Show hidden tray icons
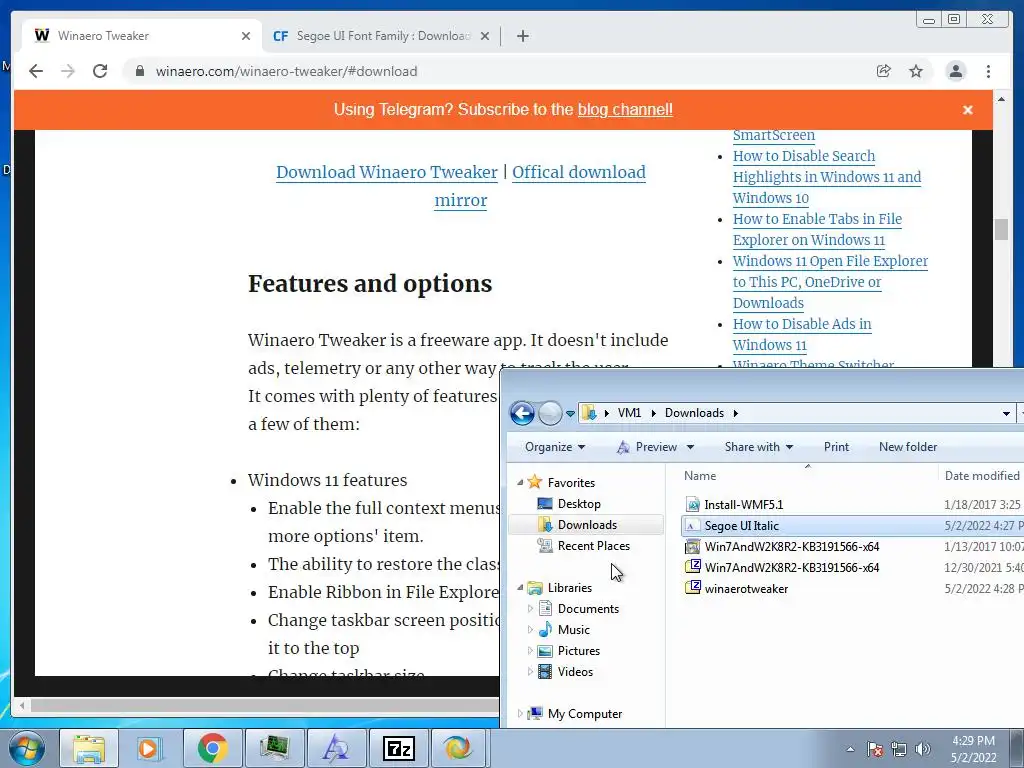This screenshot has width=1024, height=768. [x=850, y=749]
